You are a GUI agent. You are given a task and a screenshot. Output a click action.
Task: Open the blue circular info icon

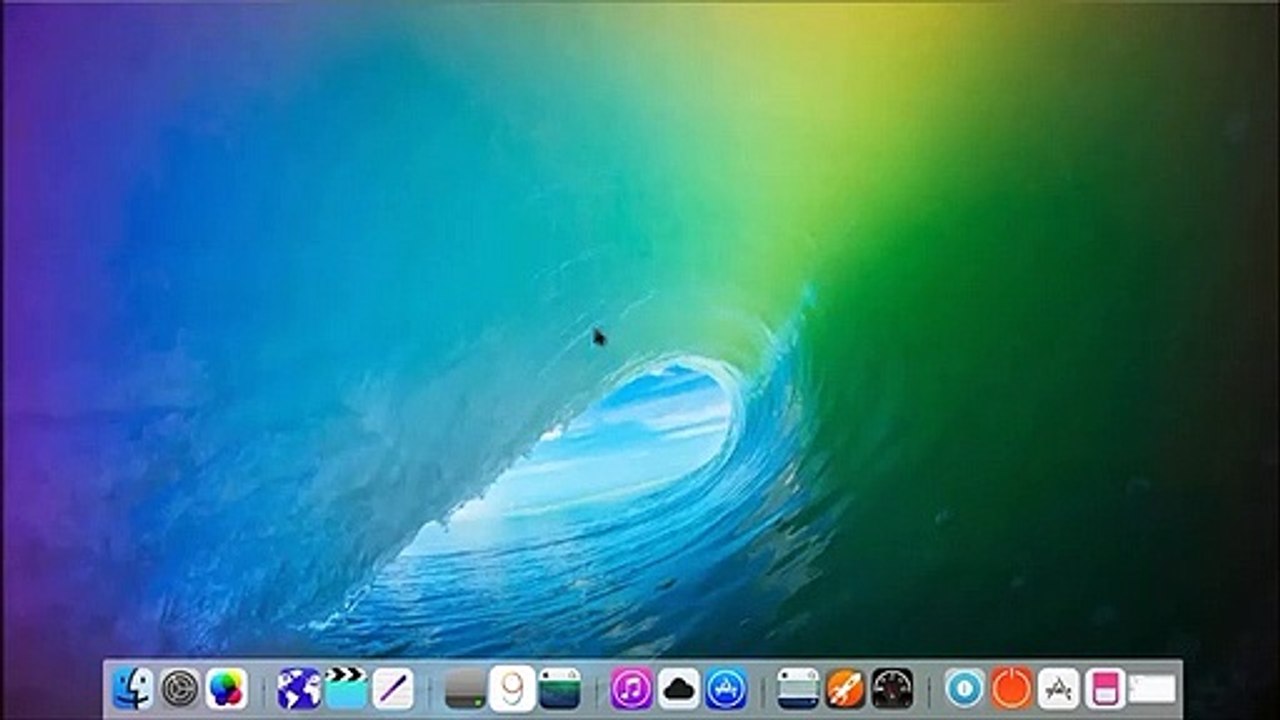pos(965,688)
